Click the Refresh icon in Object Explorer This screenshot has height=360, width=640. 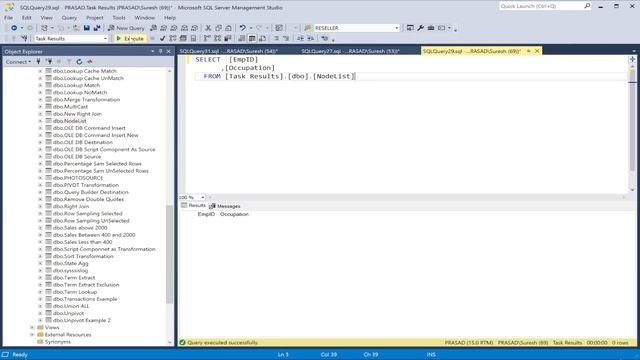[79, 62]
